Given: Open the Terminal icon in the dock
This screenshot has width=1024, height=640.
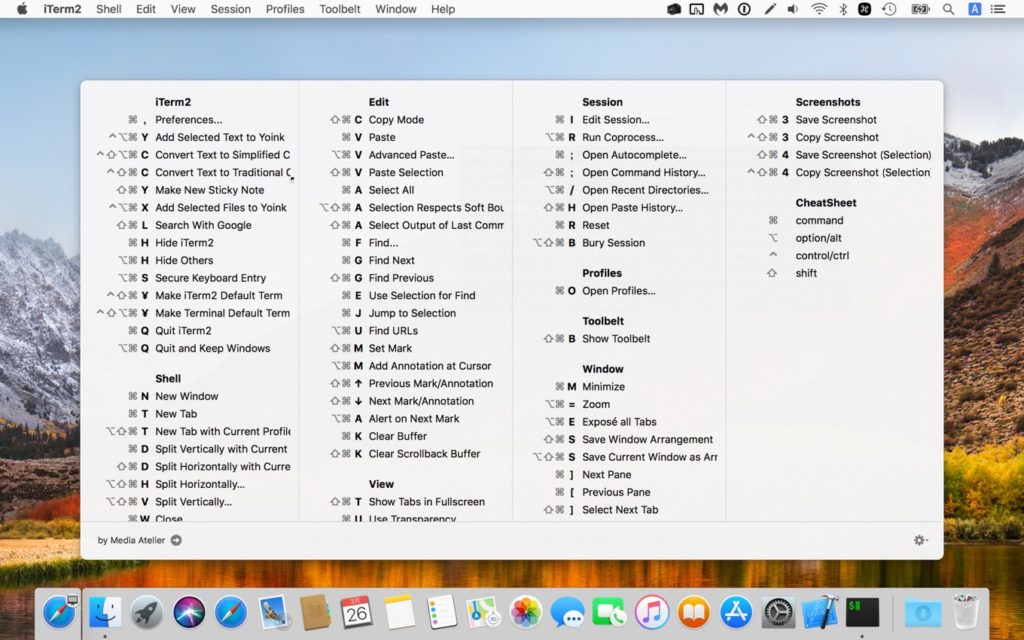Looking at the screenshot, I should click(x=862, y=611).
